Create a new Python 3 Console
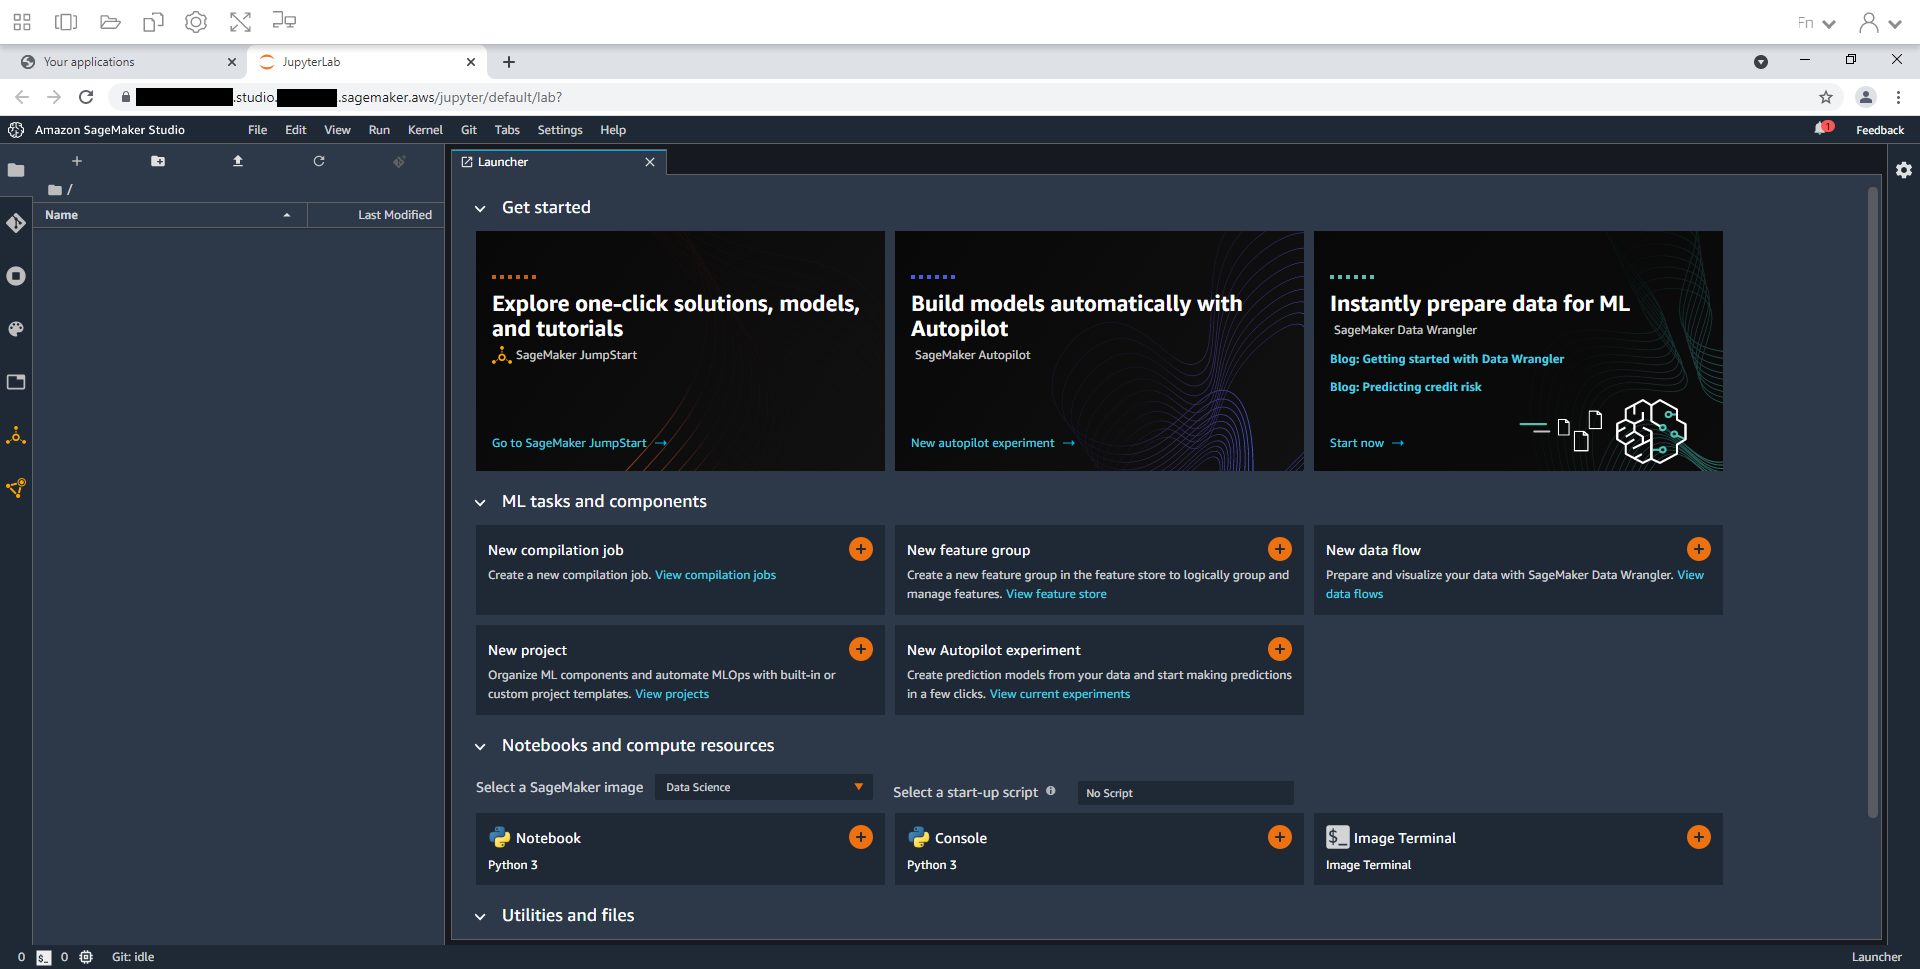 point(1280,837)
